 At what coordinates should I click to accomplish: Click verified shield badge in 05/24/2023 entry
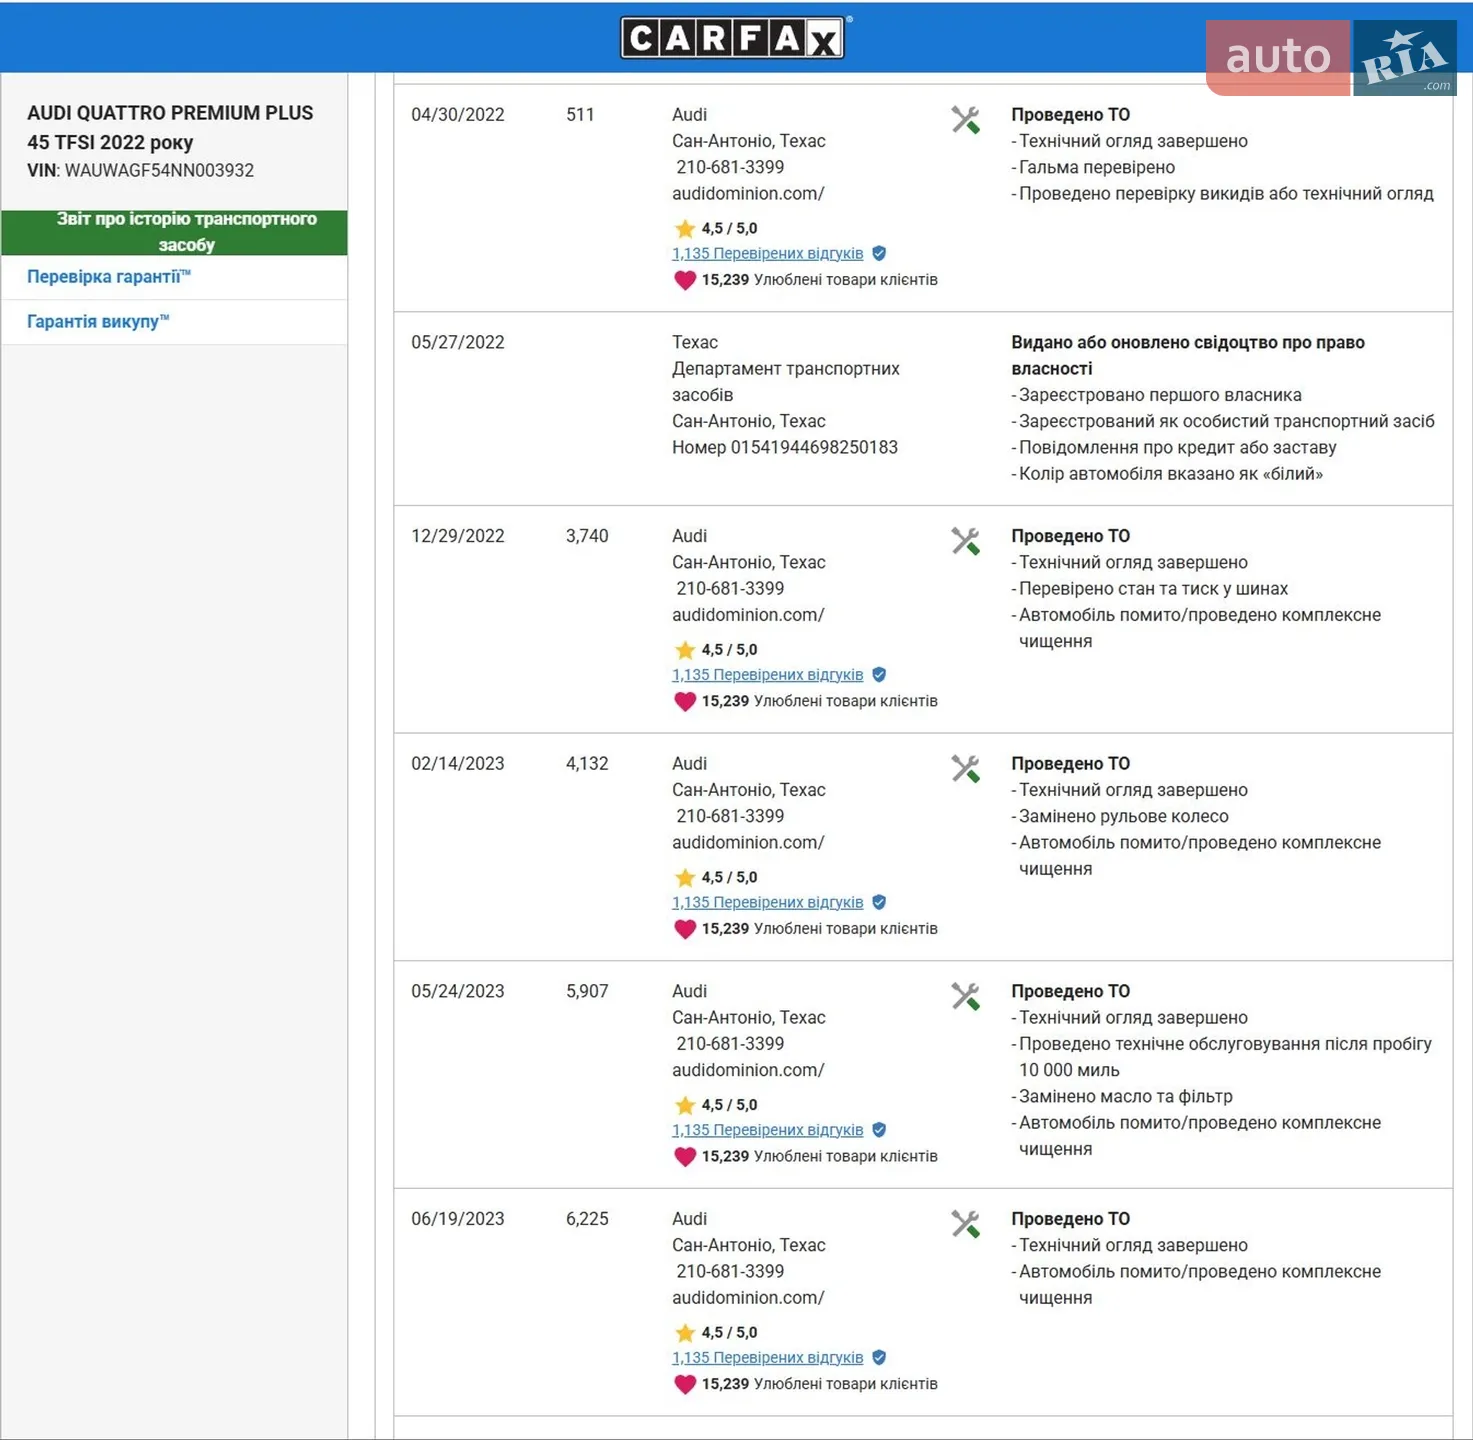[879, 1130]
